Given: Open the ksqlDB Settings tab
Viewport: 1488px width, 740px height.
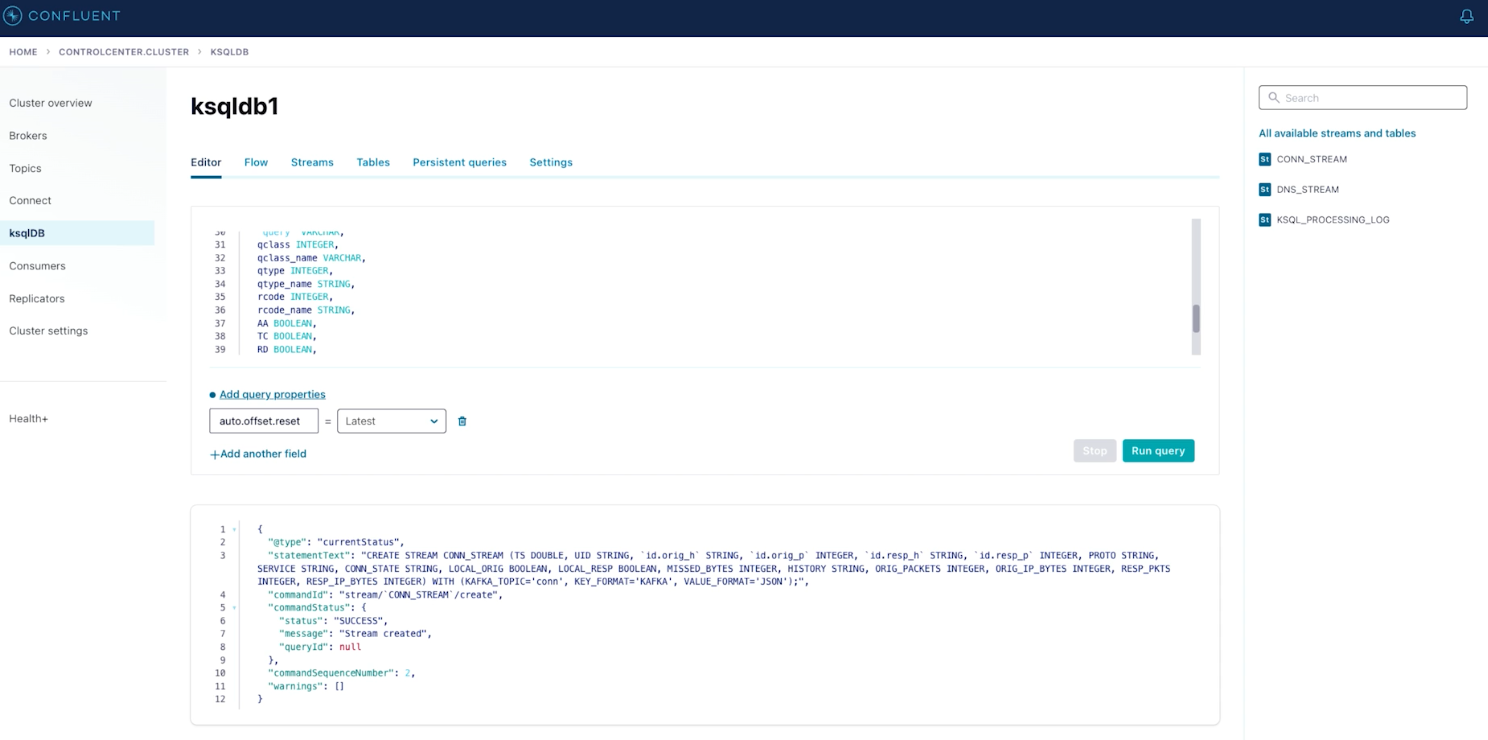Looking at the screenshot, I should coord(551,162).
